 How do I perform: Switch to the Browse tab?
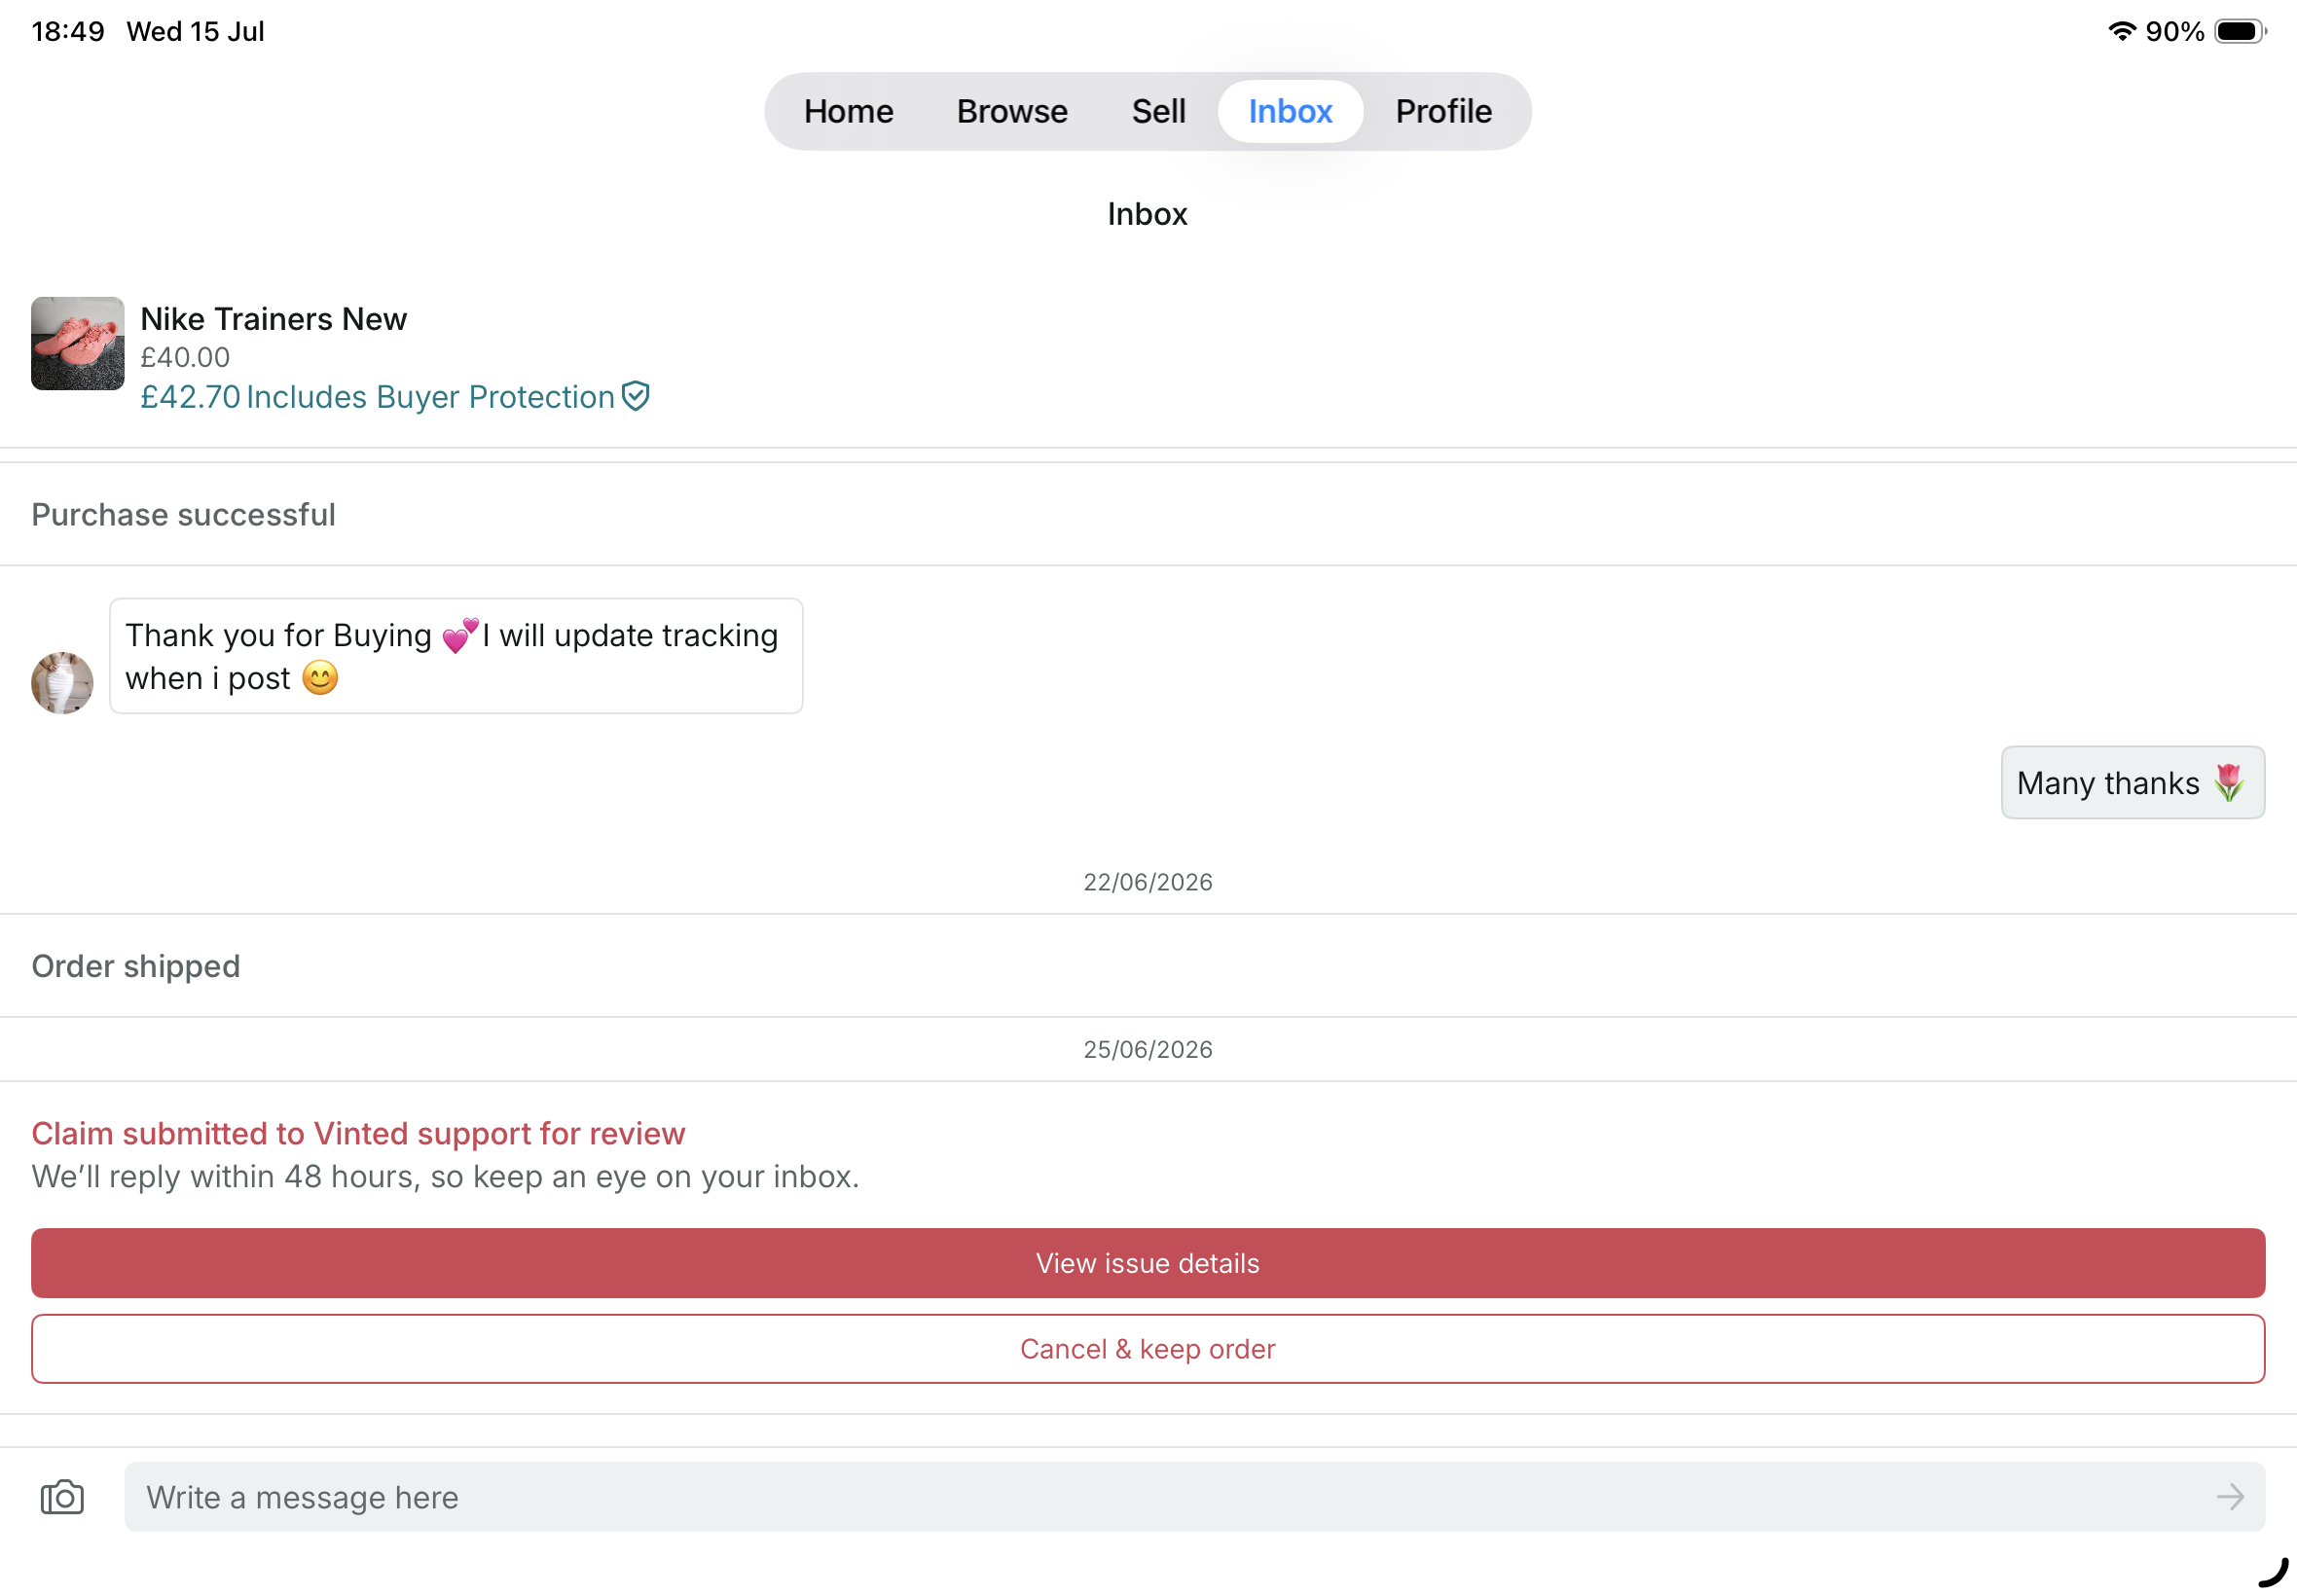tap(1012, 111)
